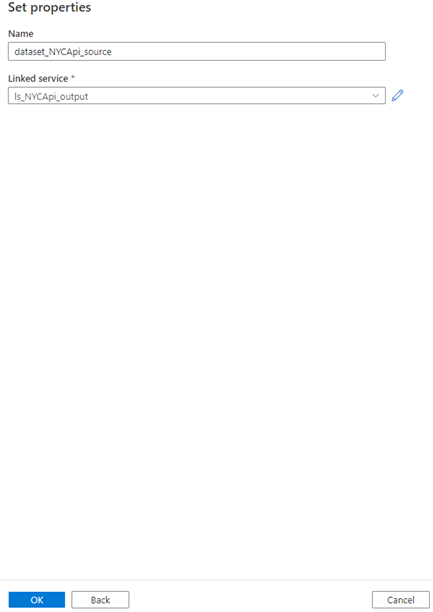The height and width of the screenshot is (612, 433).
Task: Click the Set properties heading
Action: click(50, 8)
